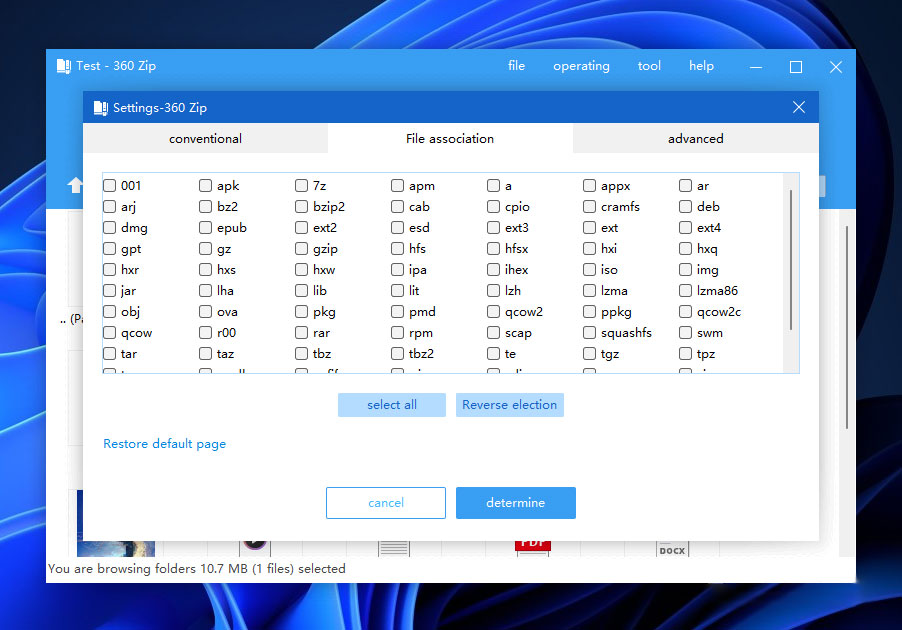Viewport: 902px width, 630px height.
Task: Tick the 7z checkbox
Action: point(301,185)
